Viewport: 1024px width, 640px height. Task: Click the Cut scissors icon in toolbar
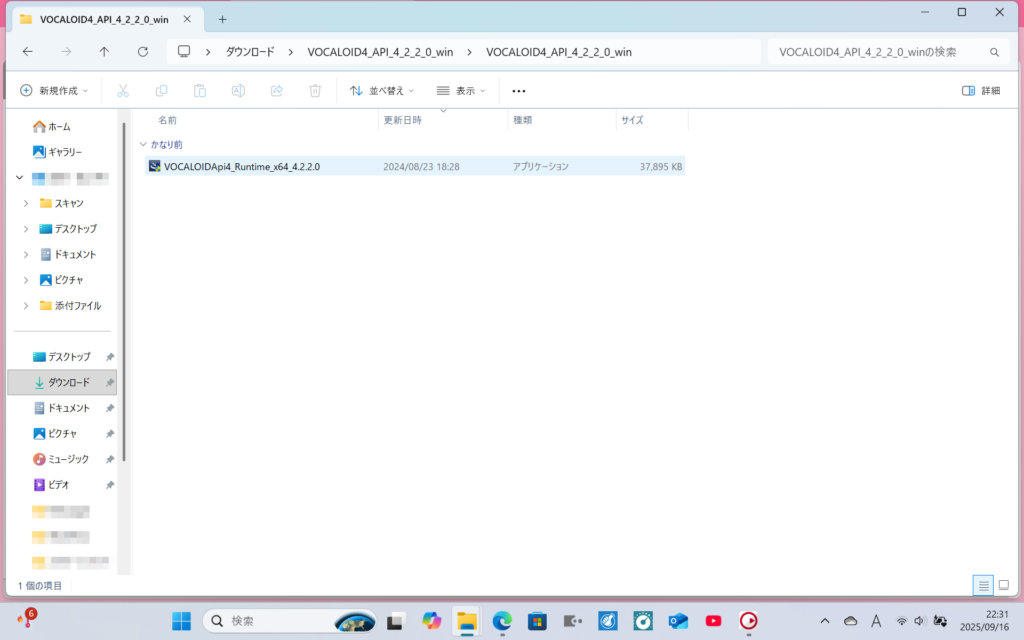tap(123, 91)
